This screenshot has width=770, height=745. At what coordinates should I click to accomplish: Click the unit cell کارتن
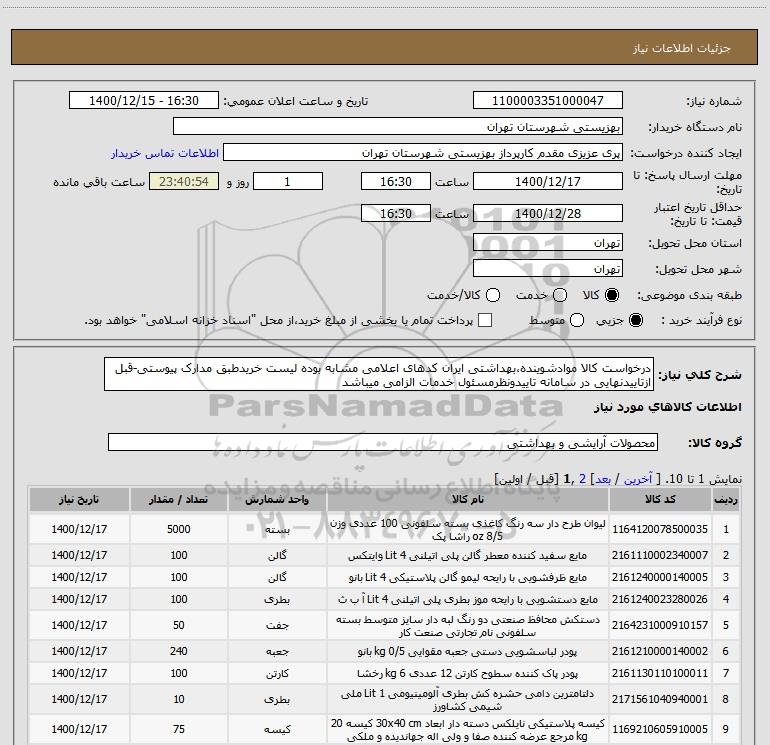[x=277, y=673]
